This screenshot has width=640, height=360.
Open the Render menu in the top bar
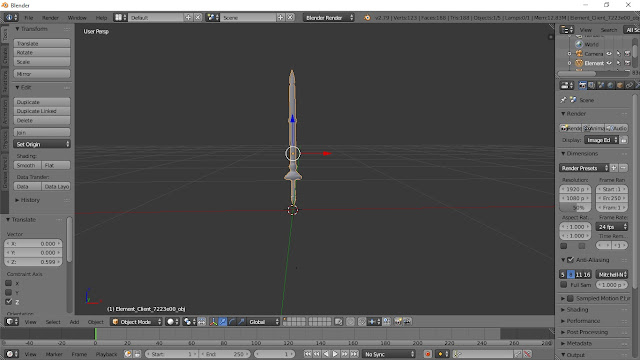[x=50, y=18]
